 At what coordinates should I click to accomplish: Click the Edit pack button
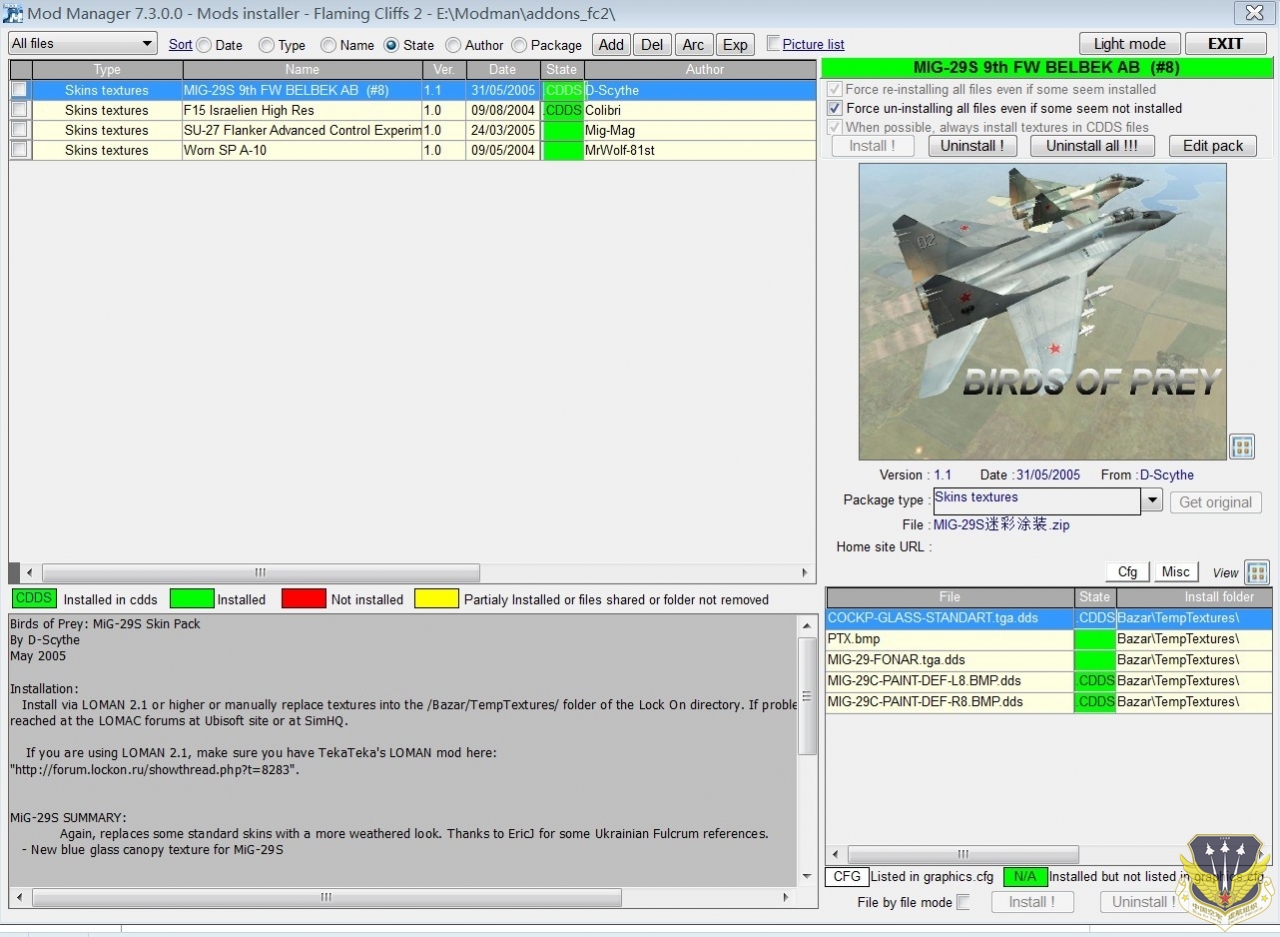(1213, 145)
